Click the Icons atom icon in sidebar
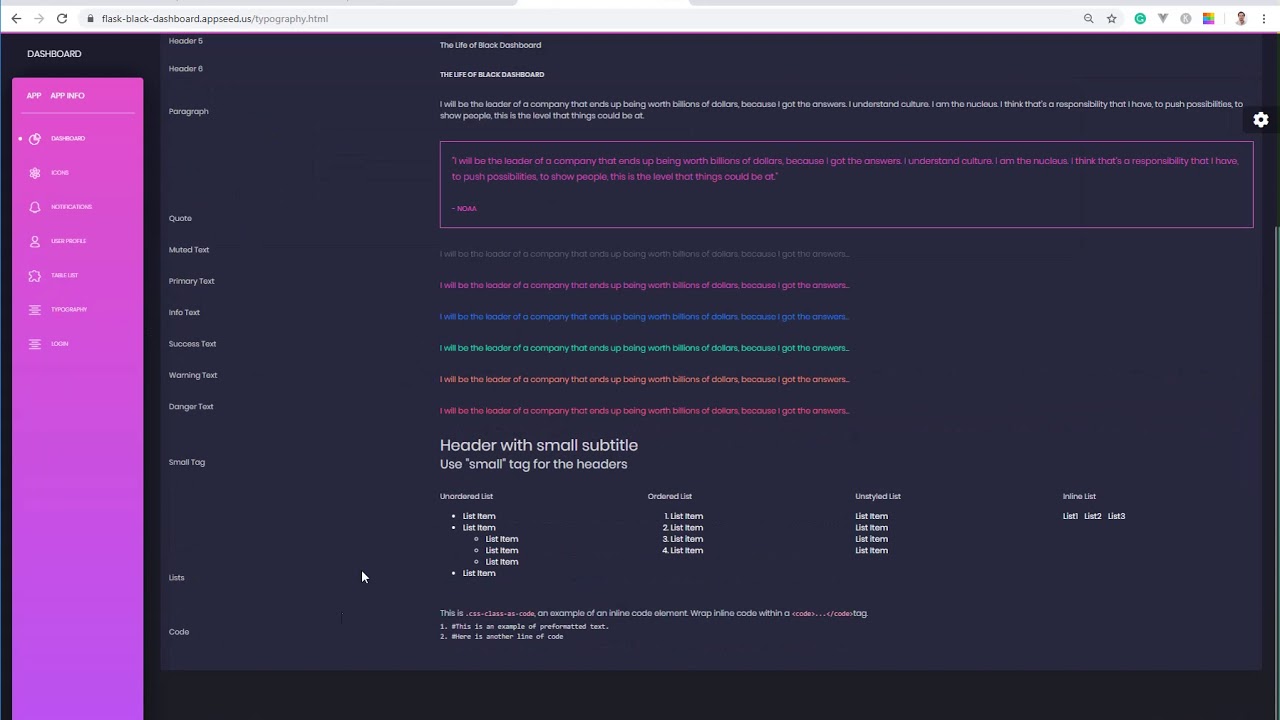1280x720 pixels. [x=35, y=173]
